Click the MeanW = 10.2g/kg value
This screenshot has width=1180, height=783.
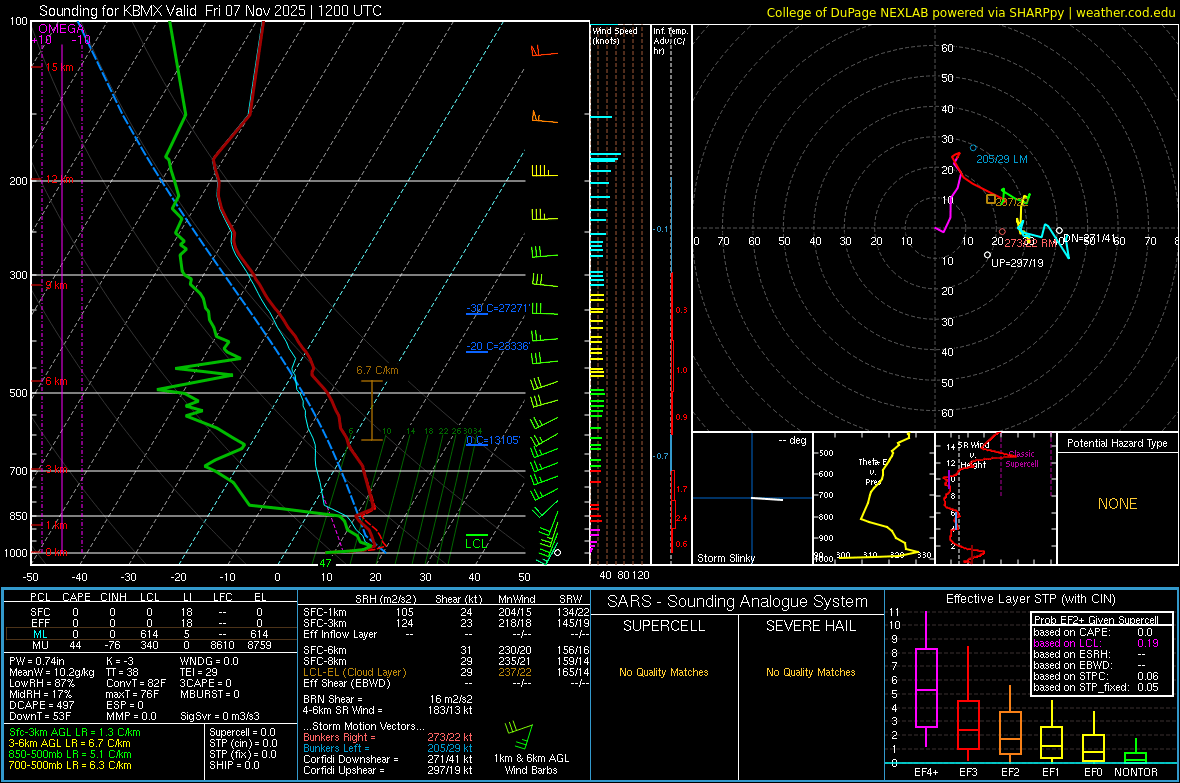[51, 672]
